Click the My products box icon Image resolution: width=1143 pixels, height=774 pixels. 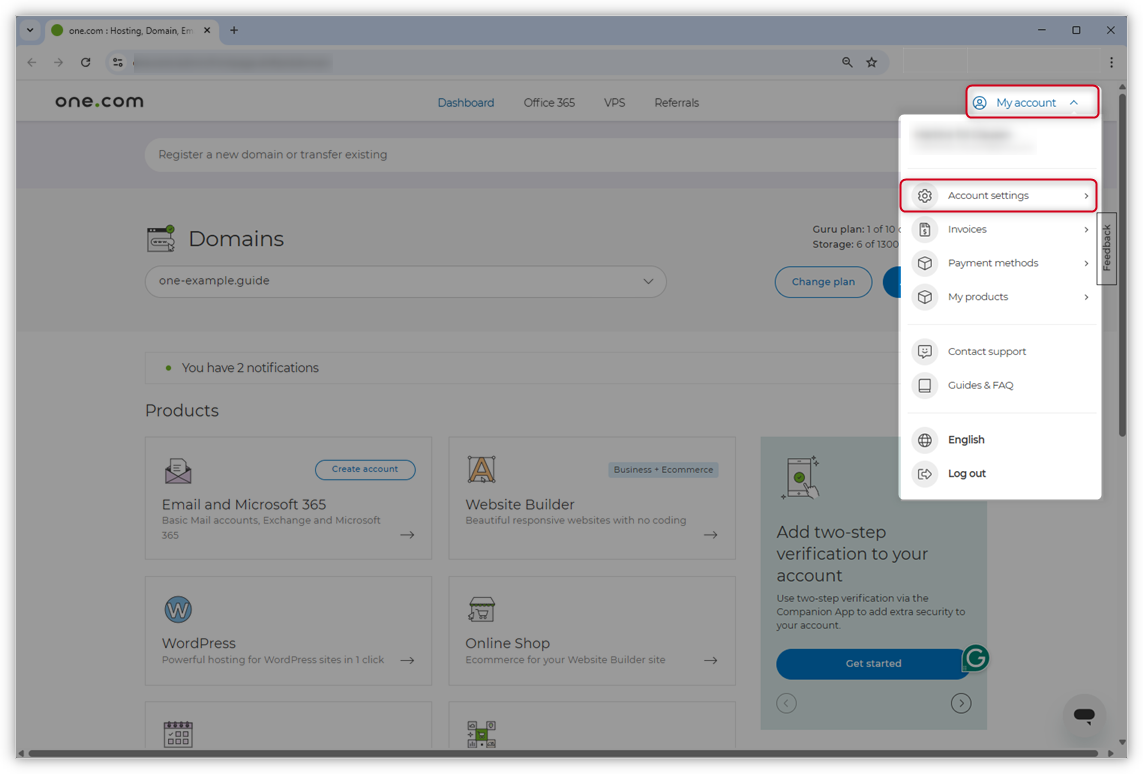click(x=924, y=296)
